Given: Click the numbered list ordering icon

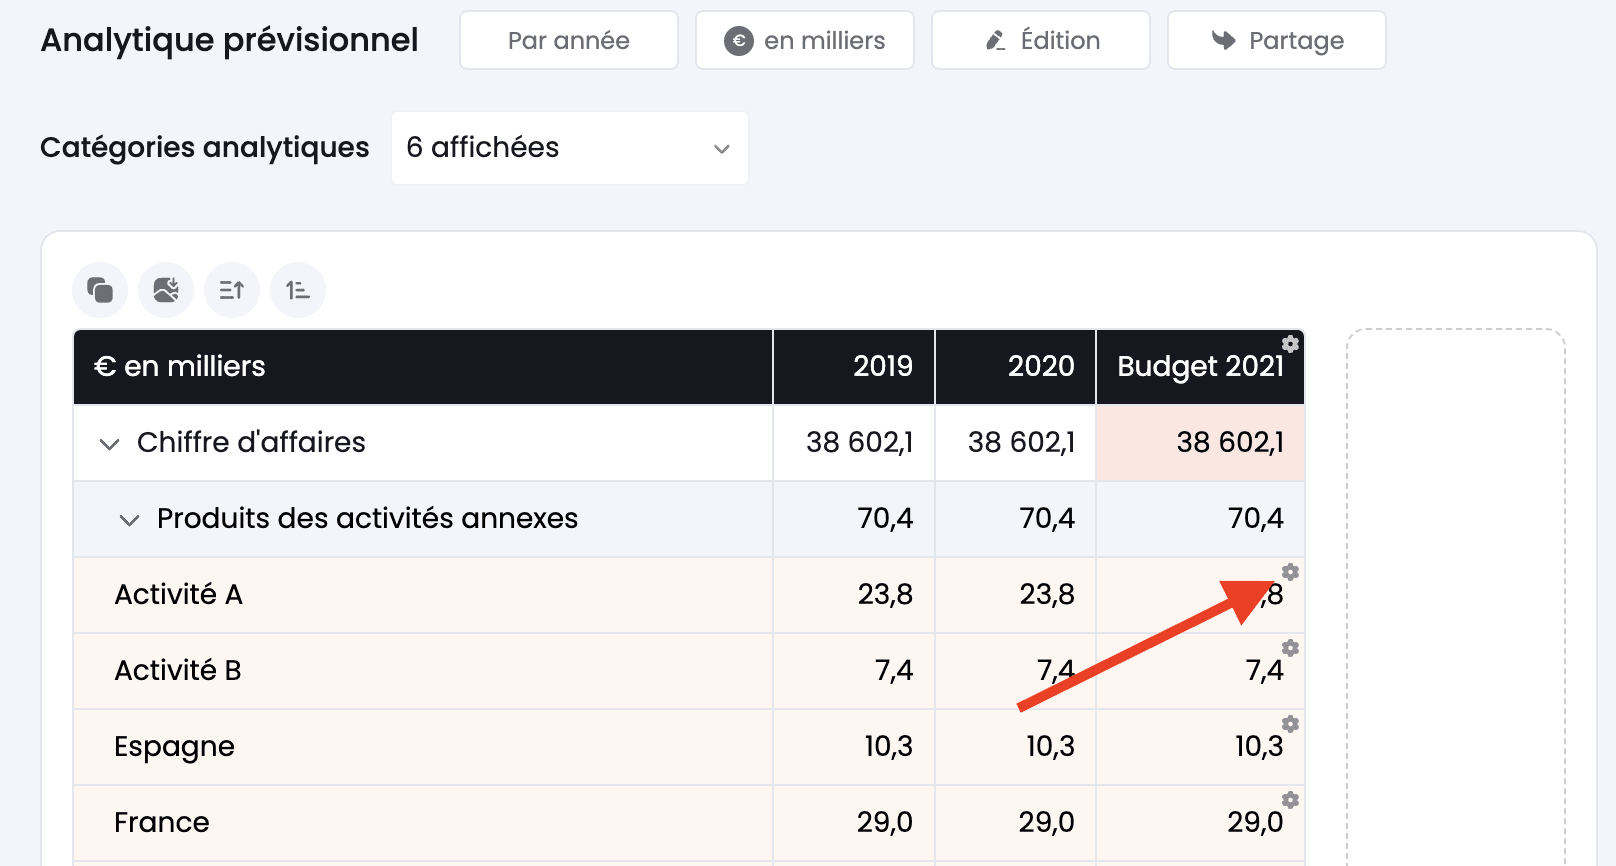Looking at the screenshot, I should tap(298, 290).
